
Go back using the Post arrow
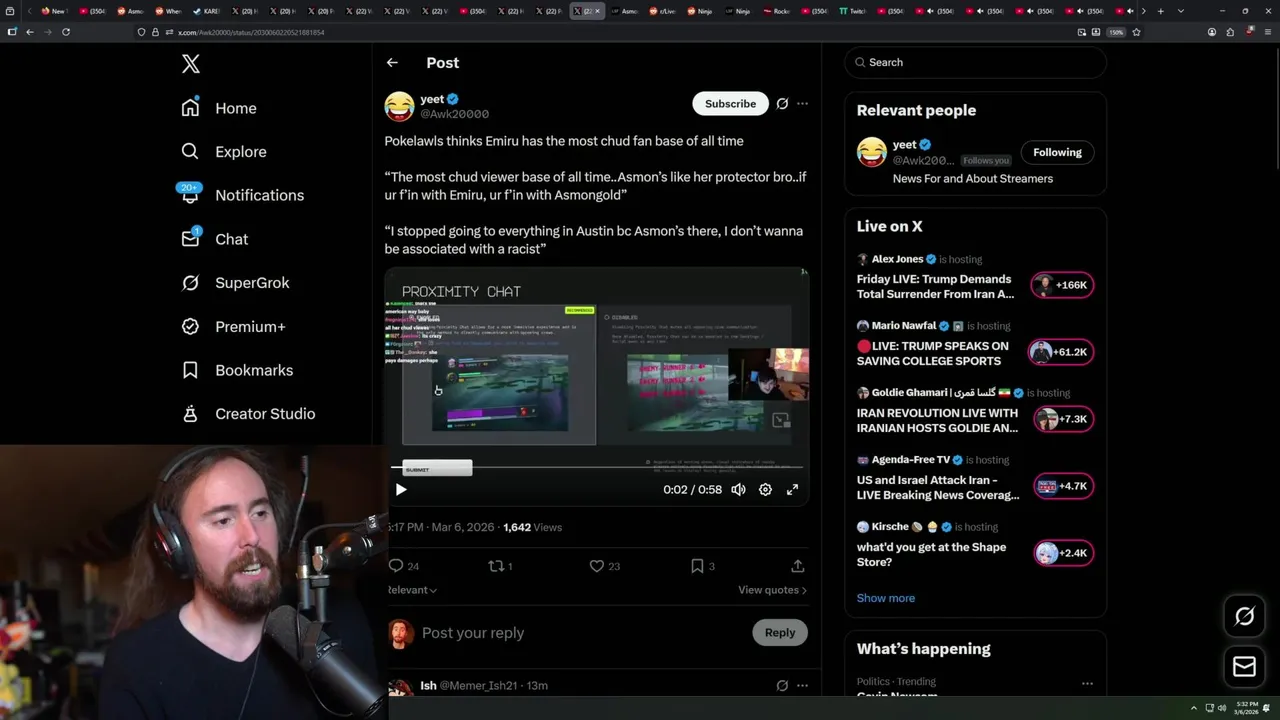tap(392, 62)
